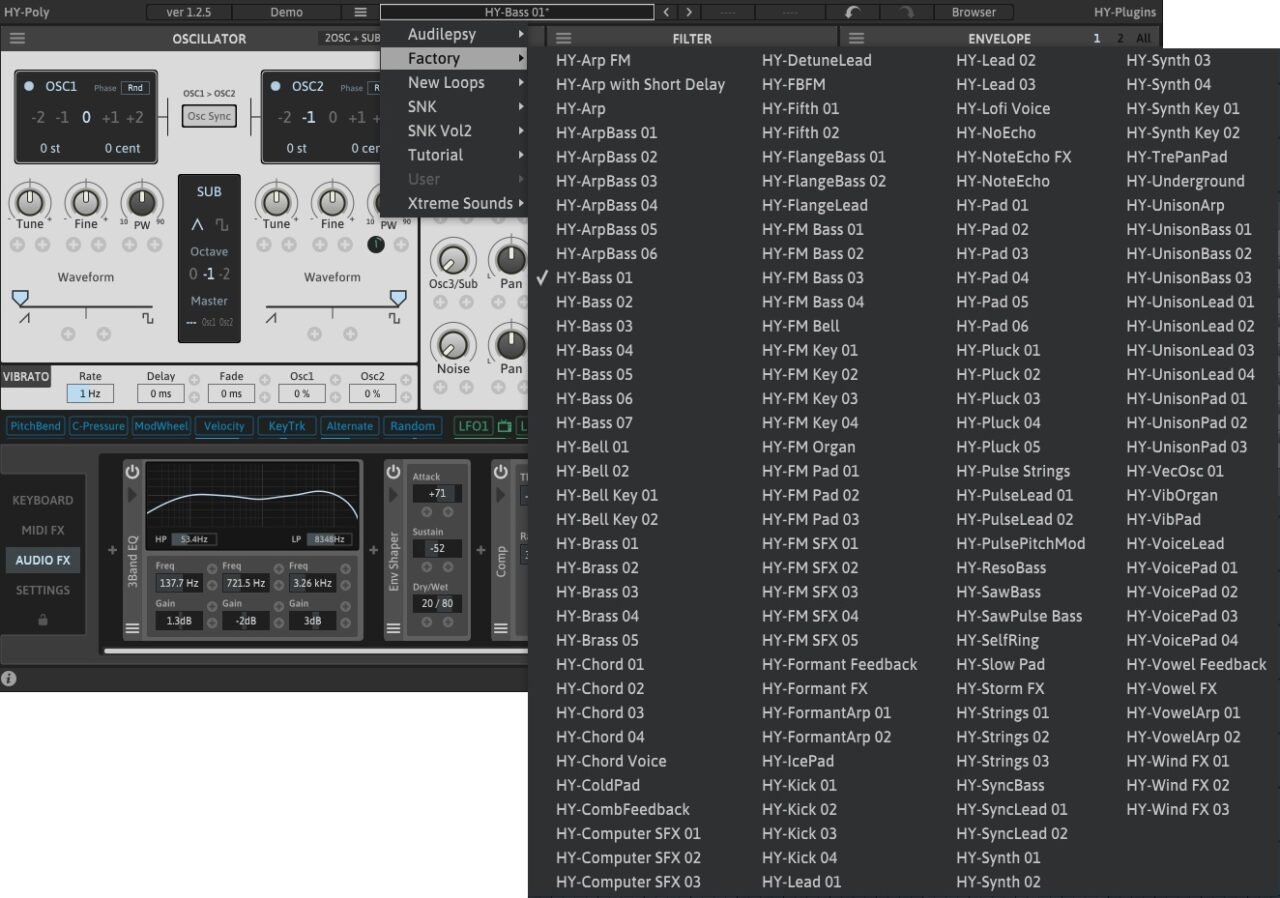Viewport: 1280px width, 898px height.
Task: Click the audio FX horizontal scrollbar
Action: (316, 652)
